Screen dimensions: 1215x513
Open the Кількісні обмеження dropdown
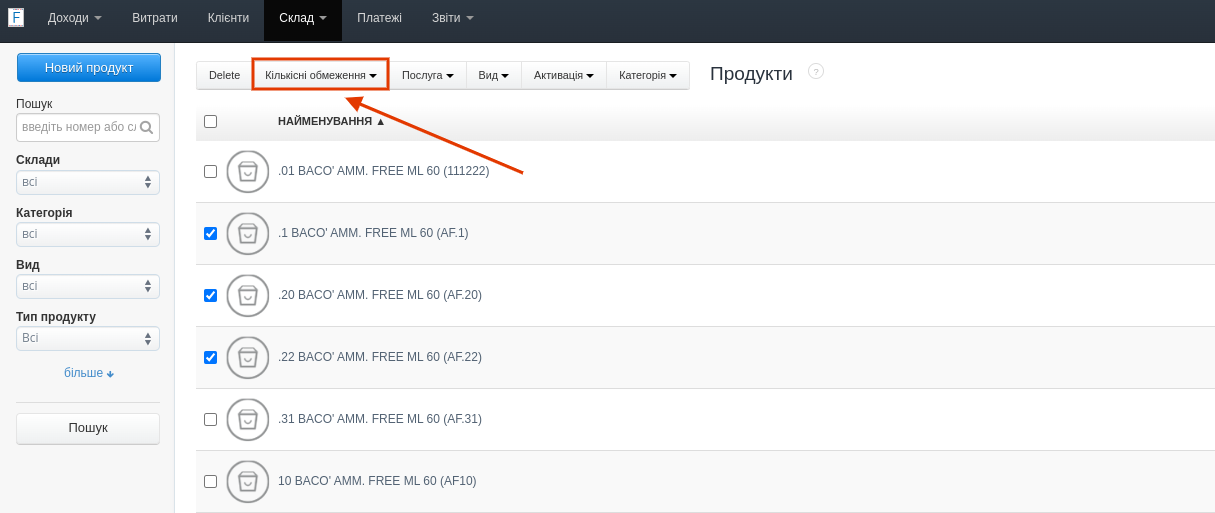[x=320, y=75]
